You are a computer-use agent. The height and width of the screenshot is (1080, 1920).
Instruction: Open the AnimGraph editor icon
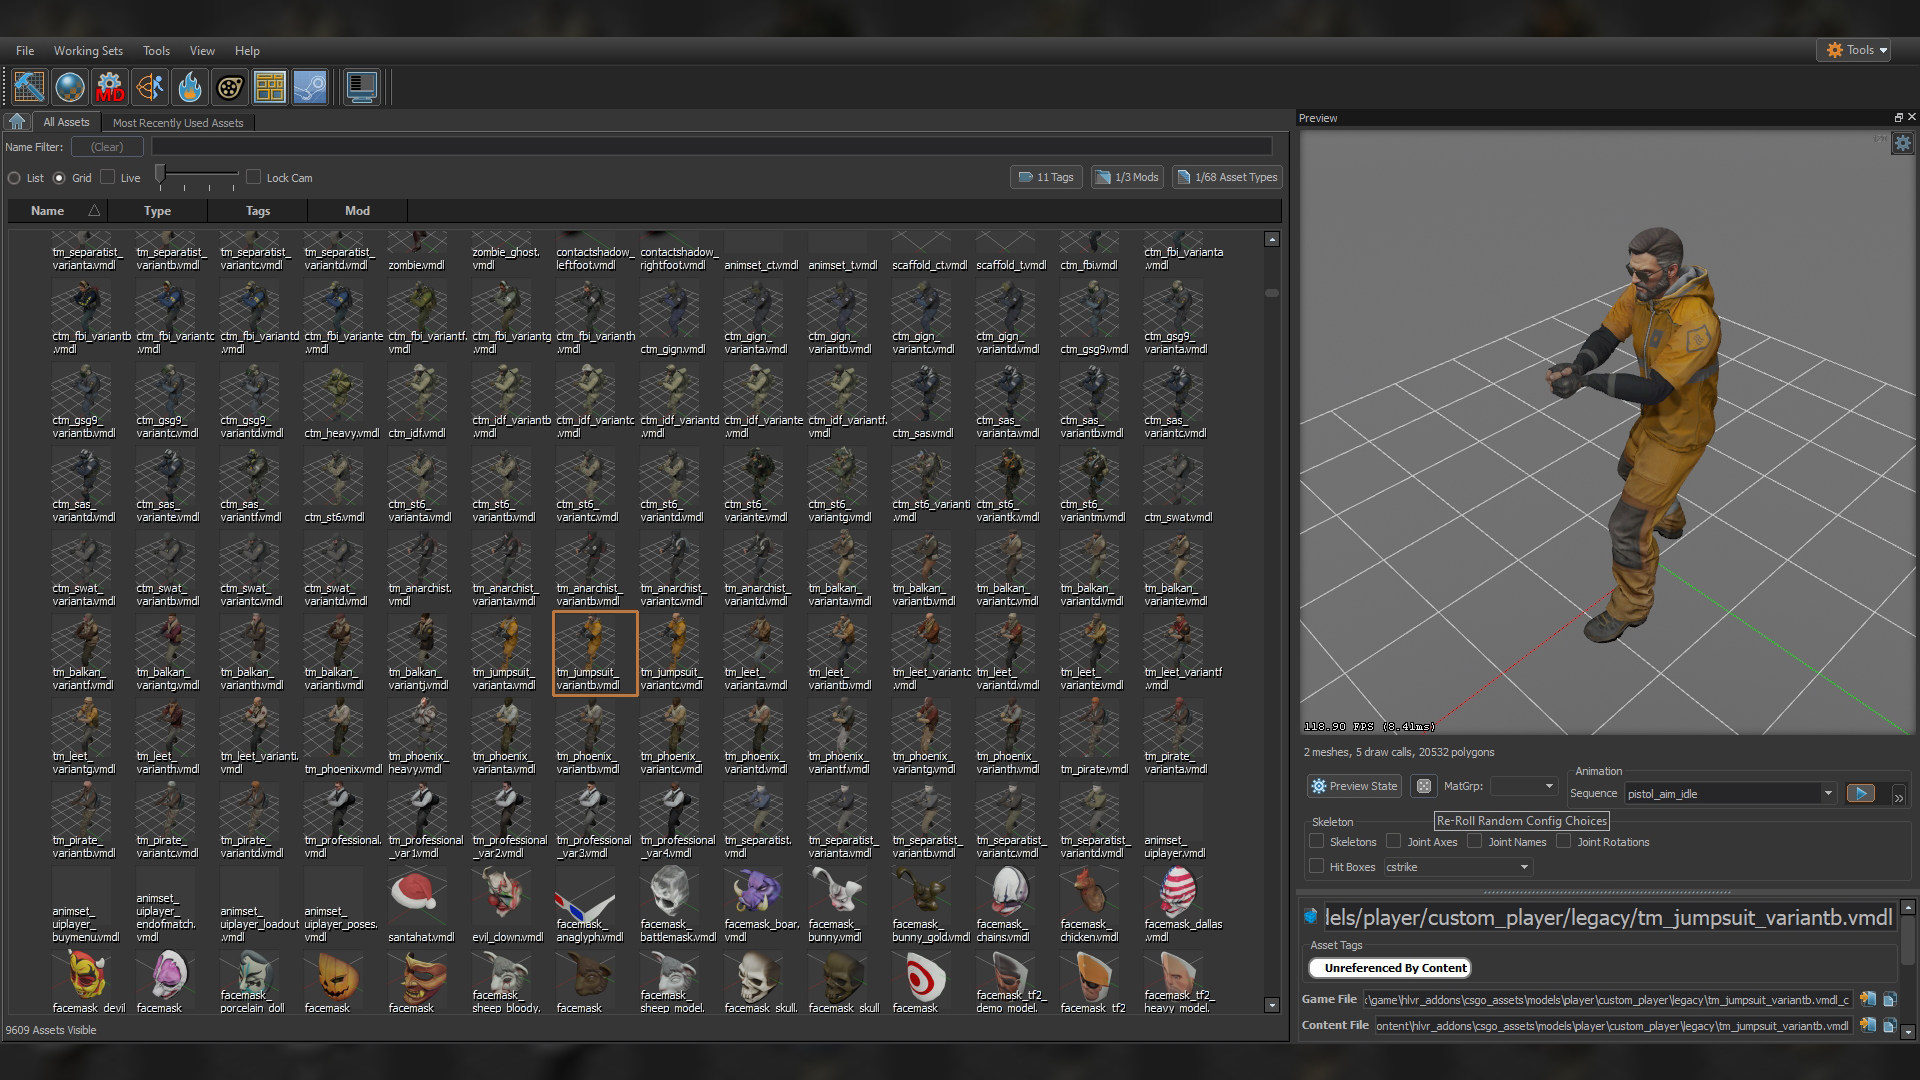150,88
